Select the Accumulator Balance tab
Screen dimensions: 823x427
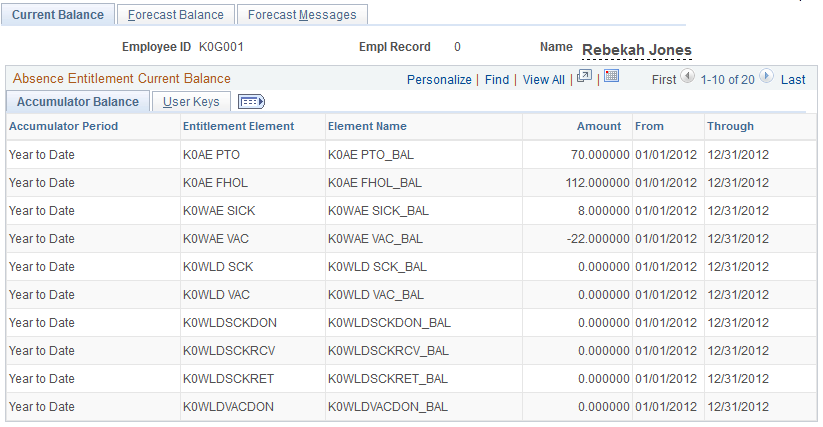click(x=78, y=102)
